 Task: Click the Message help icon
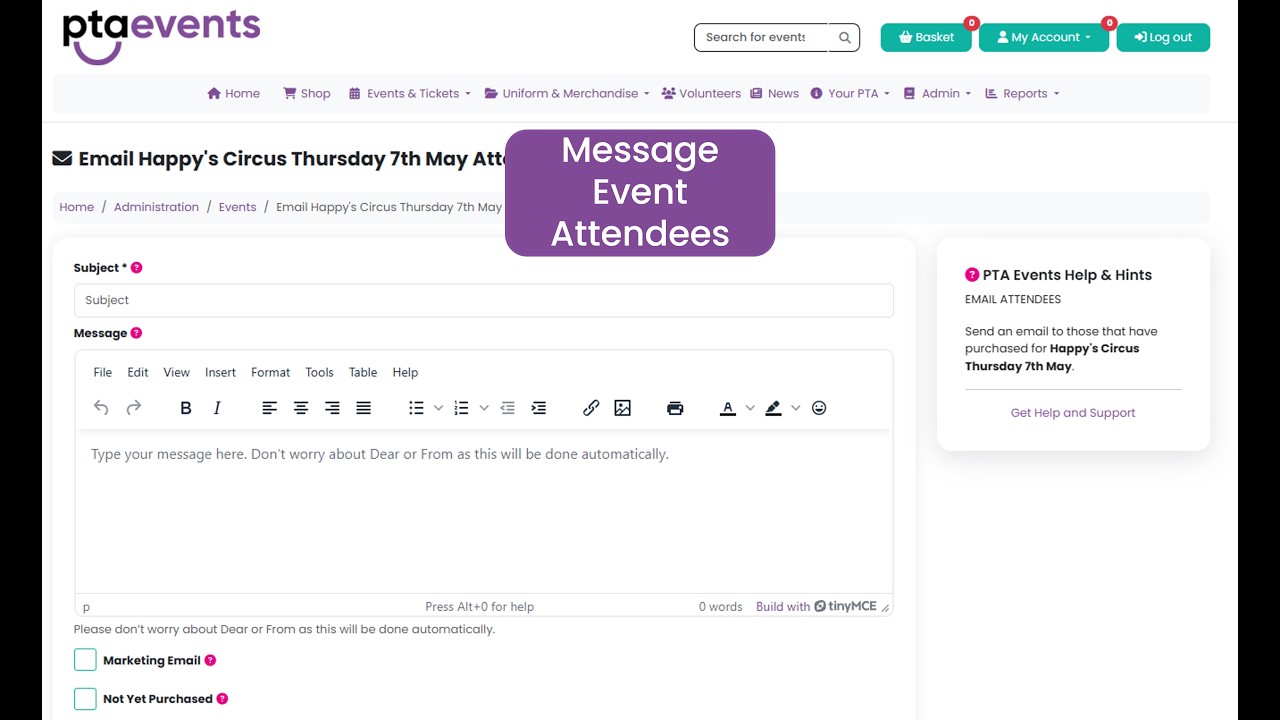coord(136,333)
